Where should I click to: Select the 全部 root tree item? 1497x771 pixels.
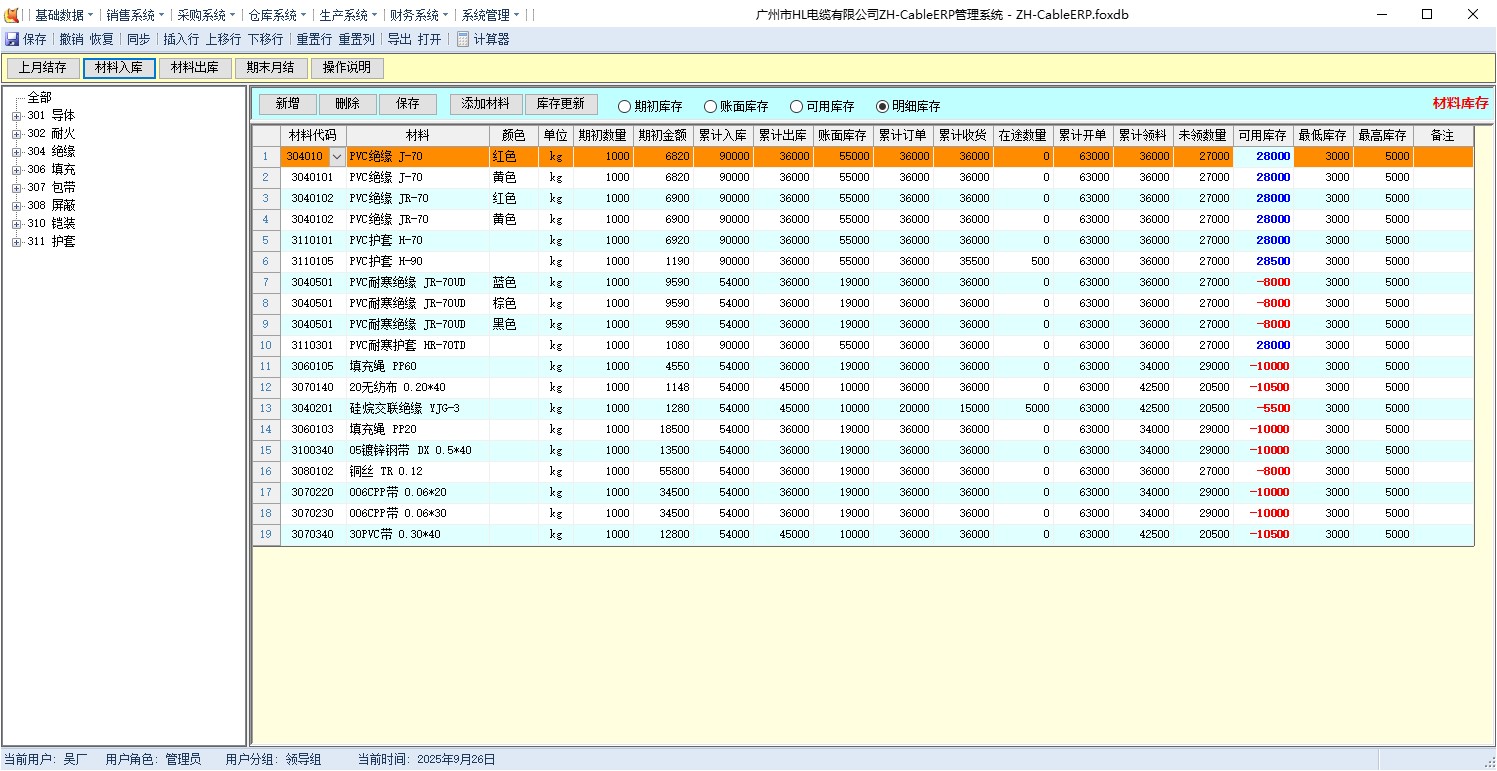(x=39, y=98)
